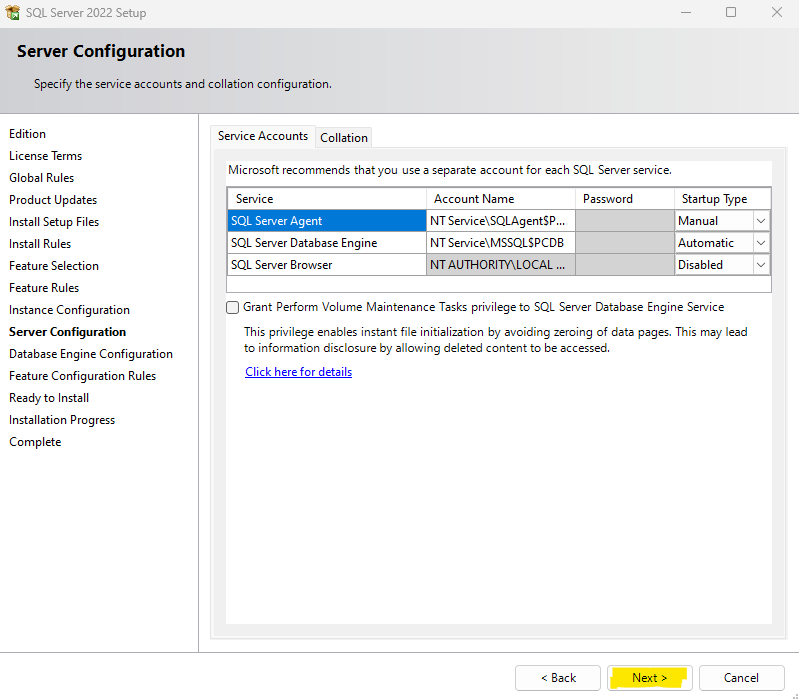Click the Edition step in sidebar
The image size is (799, 700).
(28, 134)
